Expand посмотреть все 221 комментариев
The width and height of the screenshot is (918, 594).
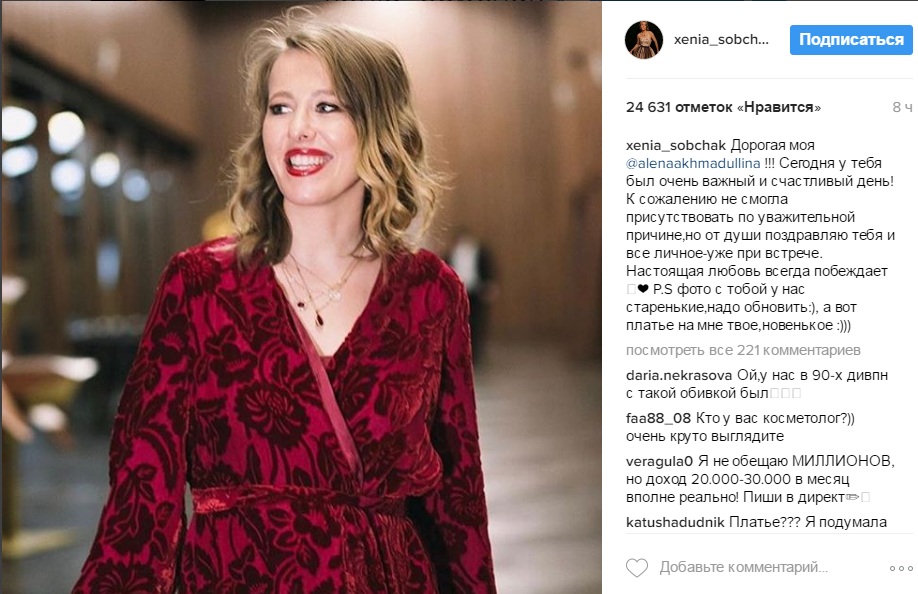pos(744,351)
